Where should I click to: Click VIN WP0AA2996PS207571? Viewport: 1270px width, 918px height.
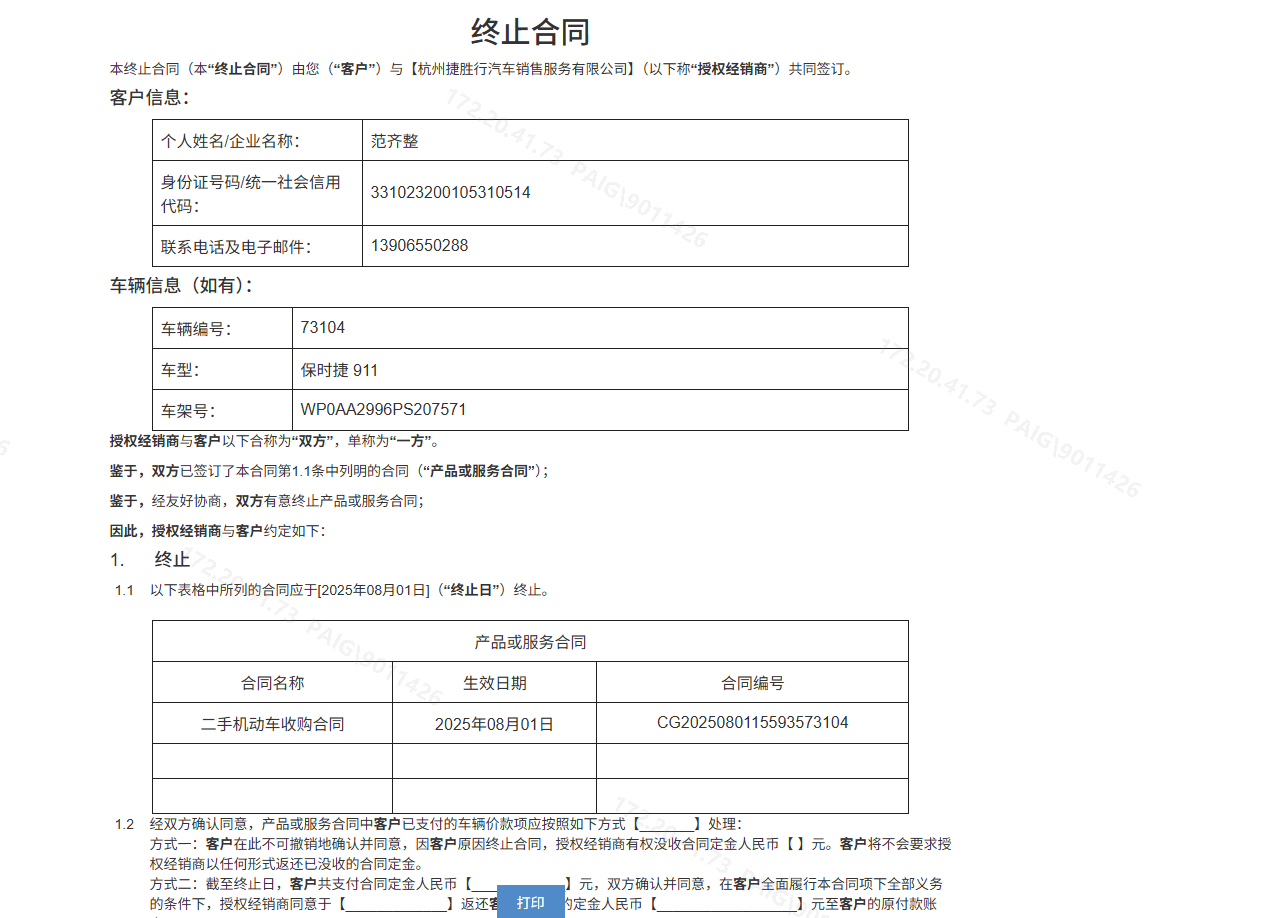[383, 409]
